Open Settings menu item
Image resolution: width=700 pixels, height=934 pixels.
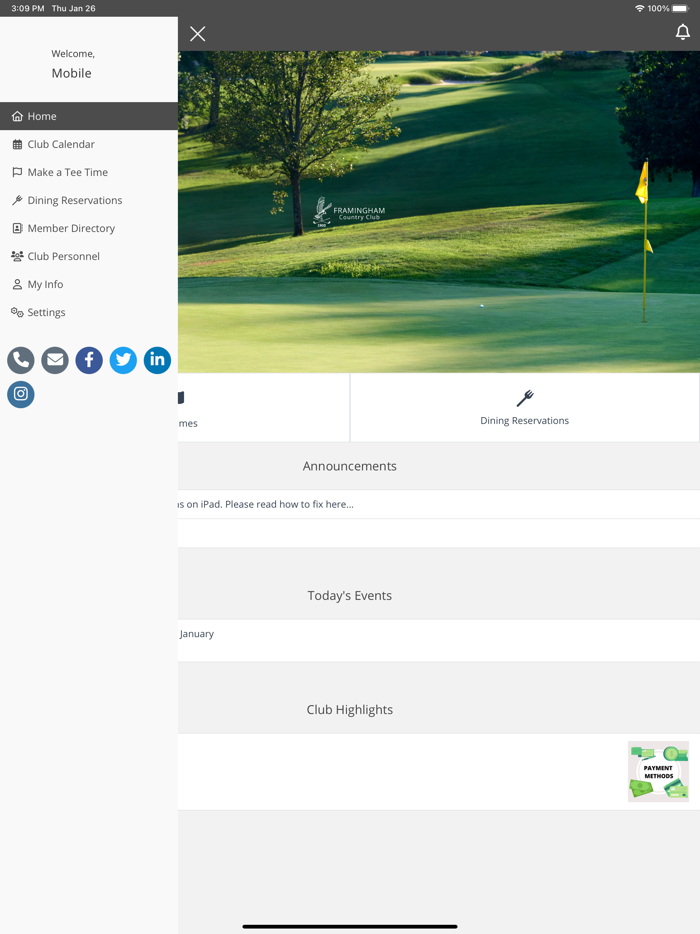tap(89, 312)
